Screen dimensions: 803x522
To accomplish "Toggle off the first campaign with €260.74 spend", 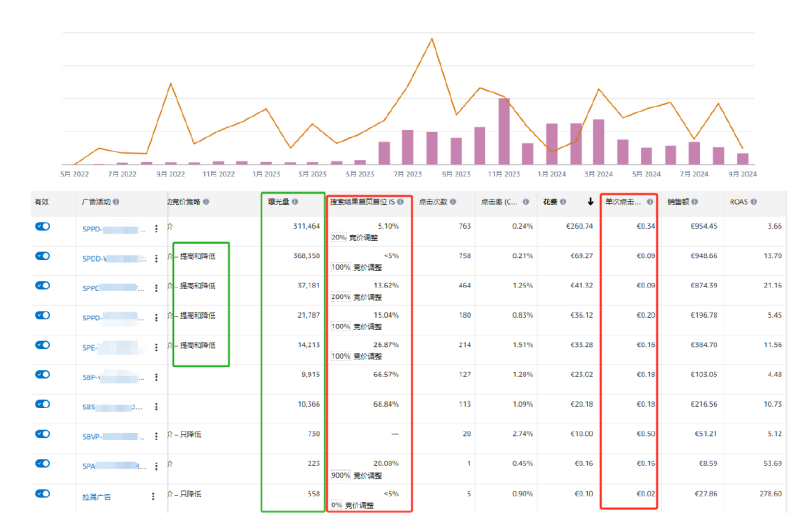I will tap(43, 226).
